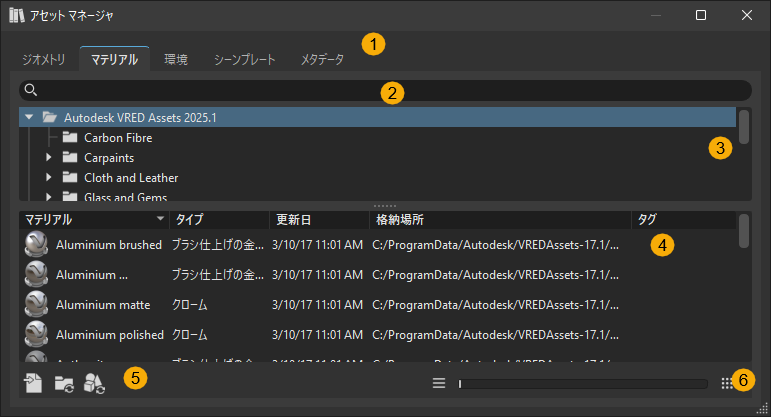Click ブラシ仕上げ type in Aluminium brushed row
Screen dimensions: 771x417
(x=217, y=244)
